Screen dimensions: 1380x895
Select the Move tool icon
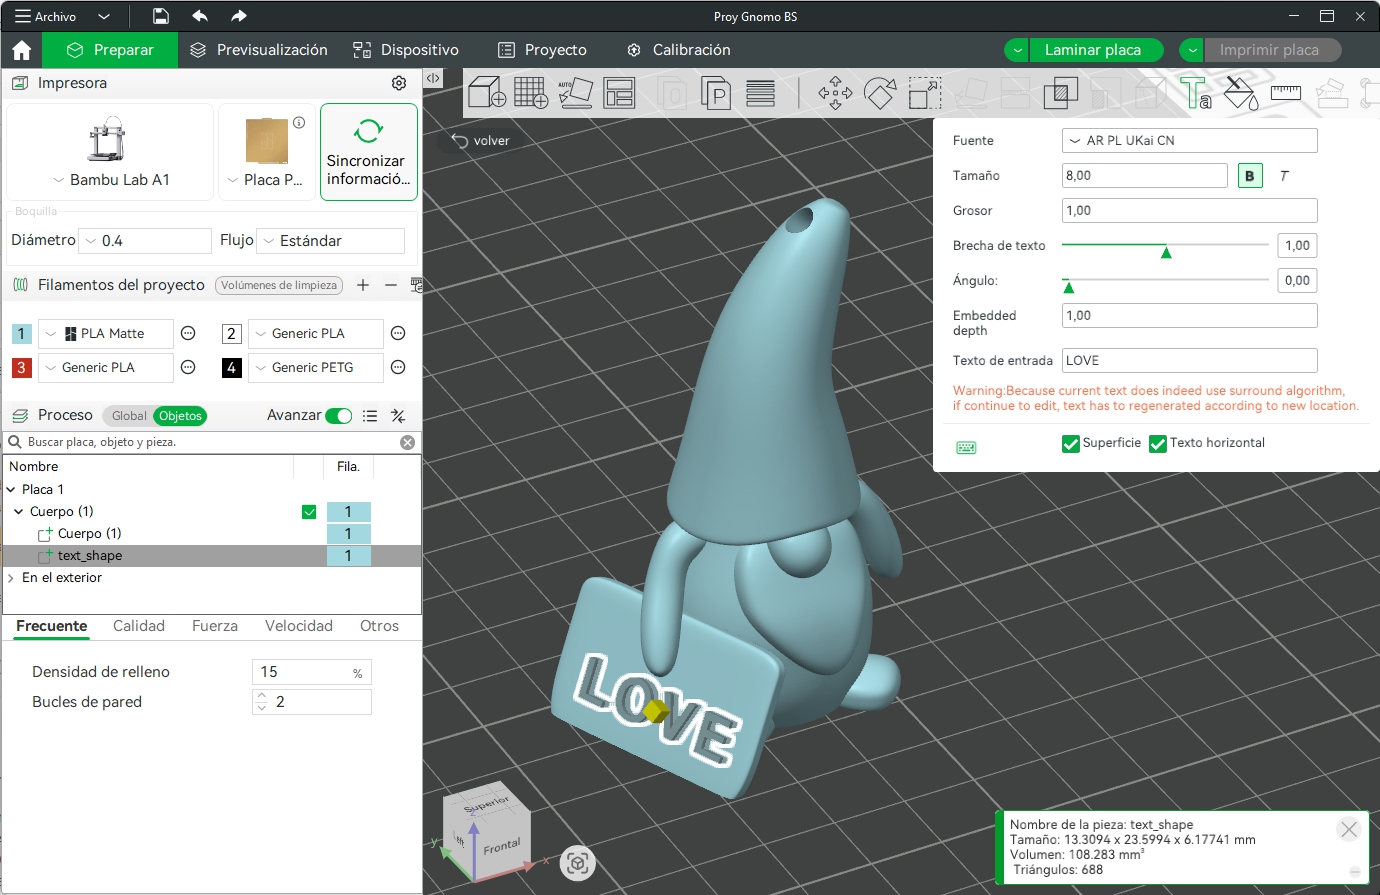pyautogui.click(x=835, y=93)
